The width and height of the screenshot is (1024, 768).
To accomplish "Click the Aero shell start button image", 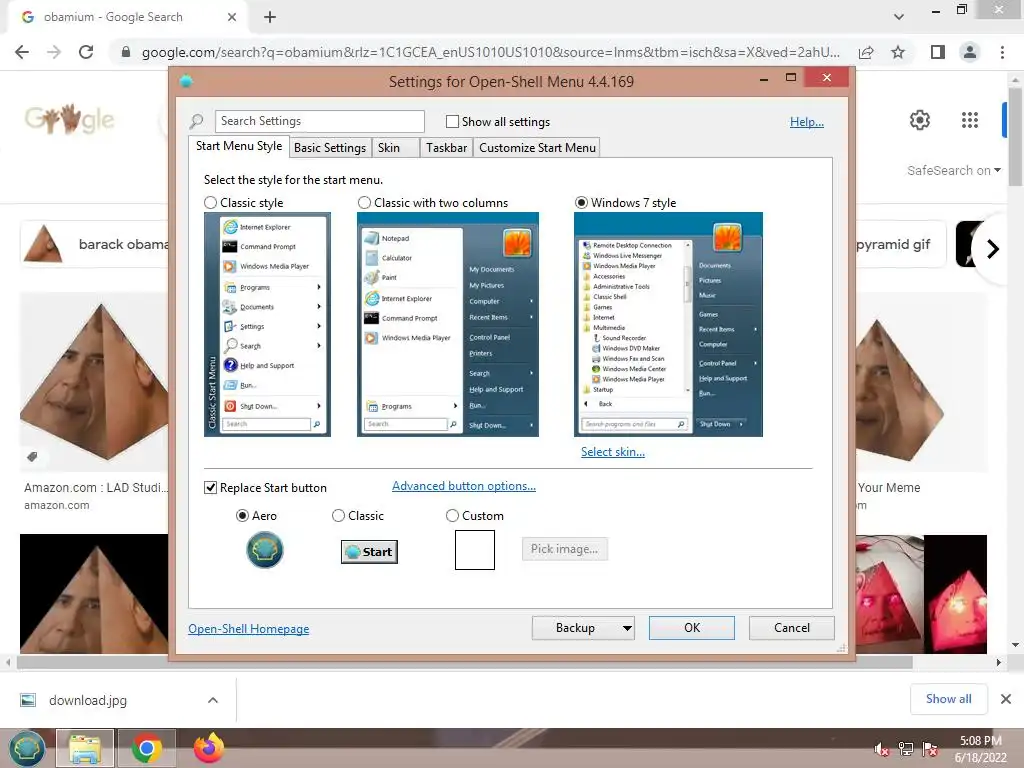I will click(264, 550).
